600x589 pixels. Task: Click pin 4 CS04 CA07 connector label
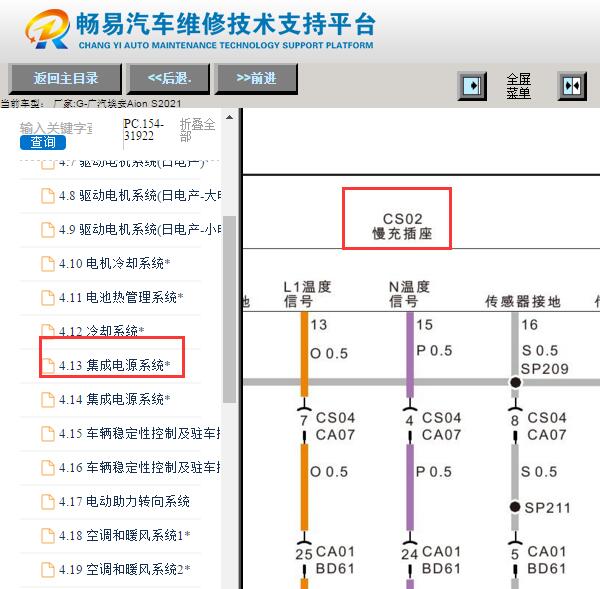pos(432,426)
